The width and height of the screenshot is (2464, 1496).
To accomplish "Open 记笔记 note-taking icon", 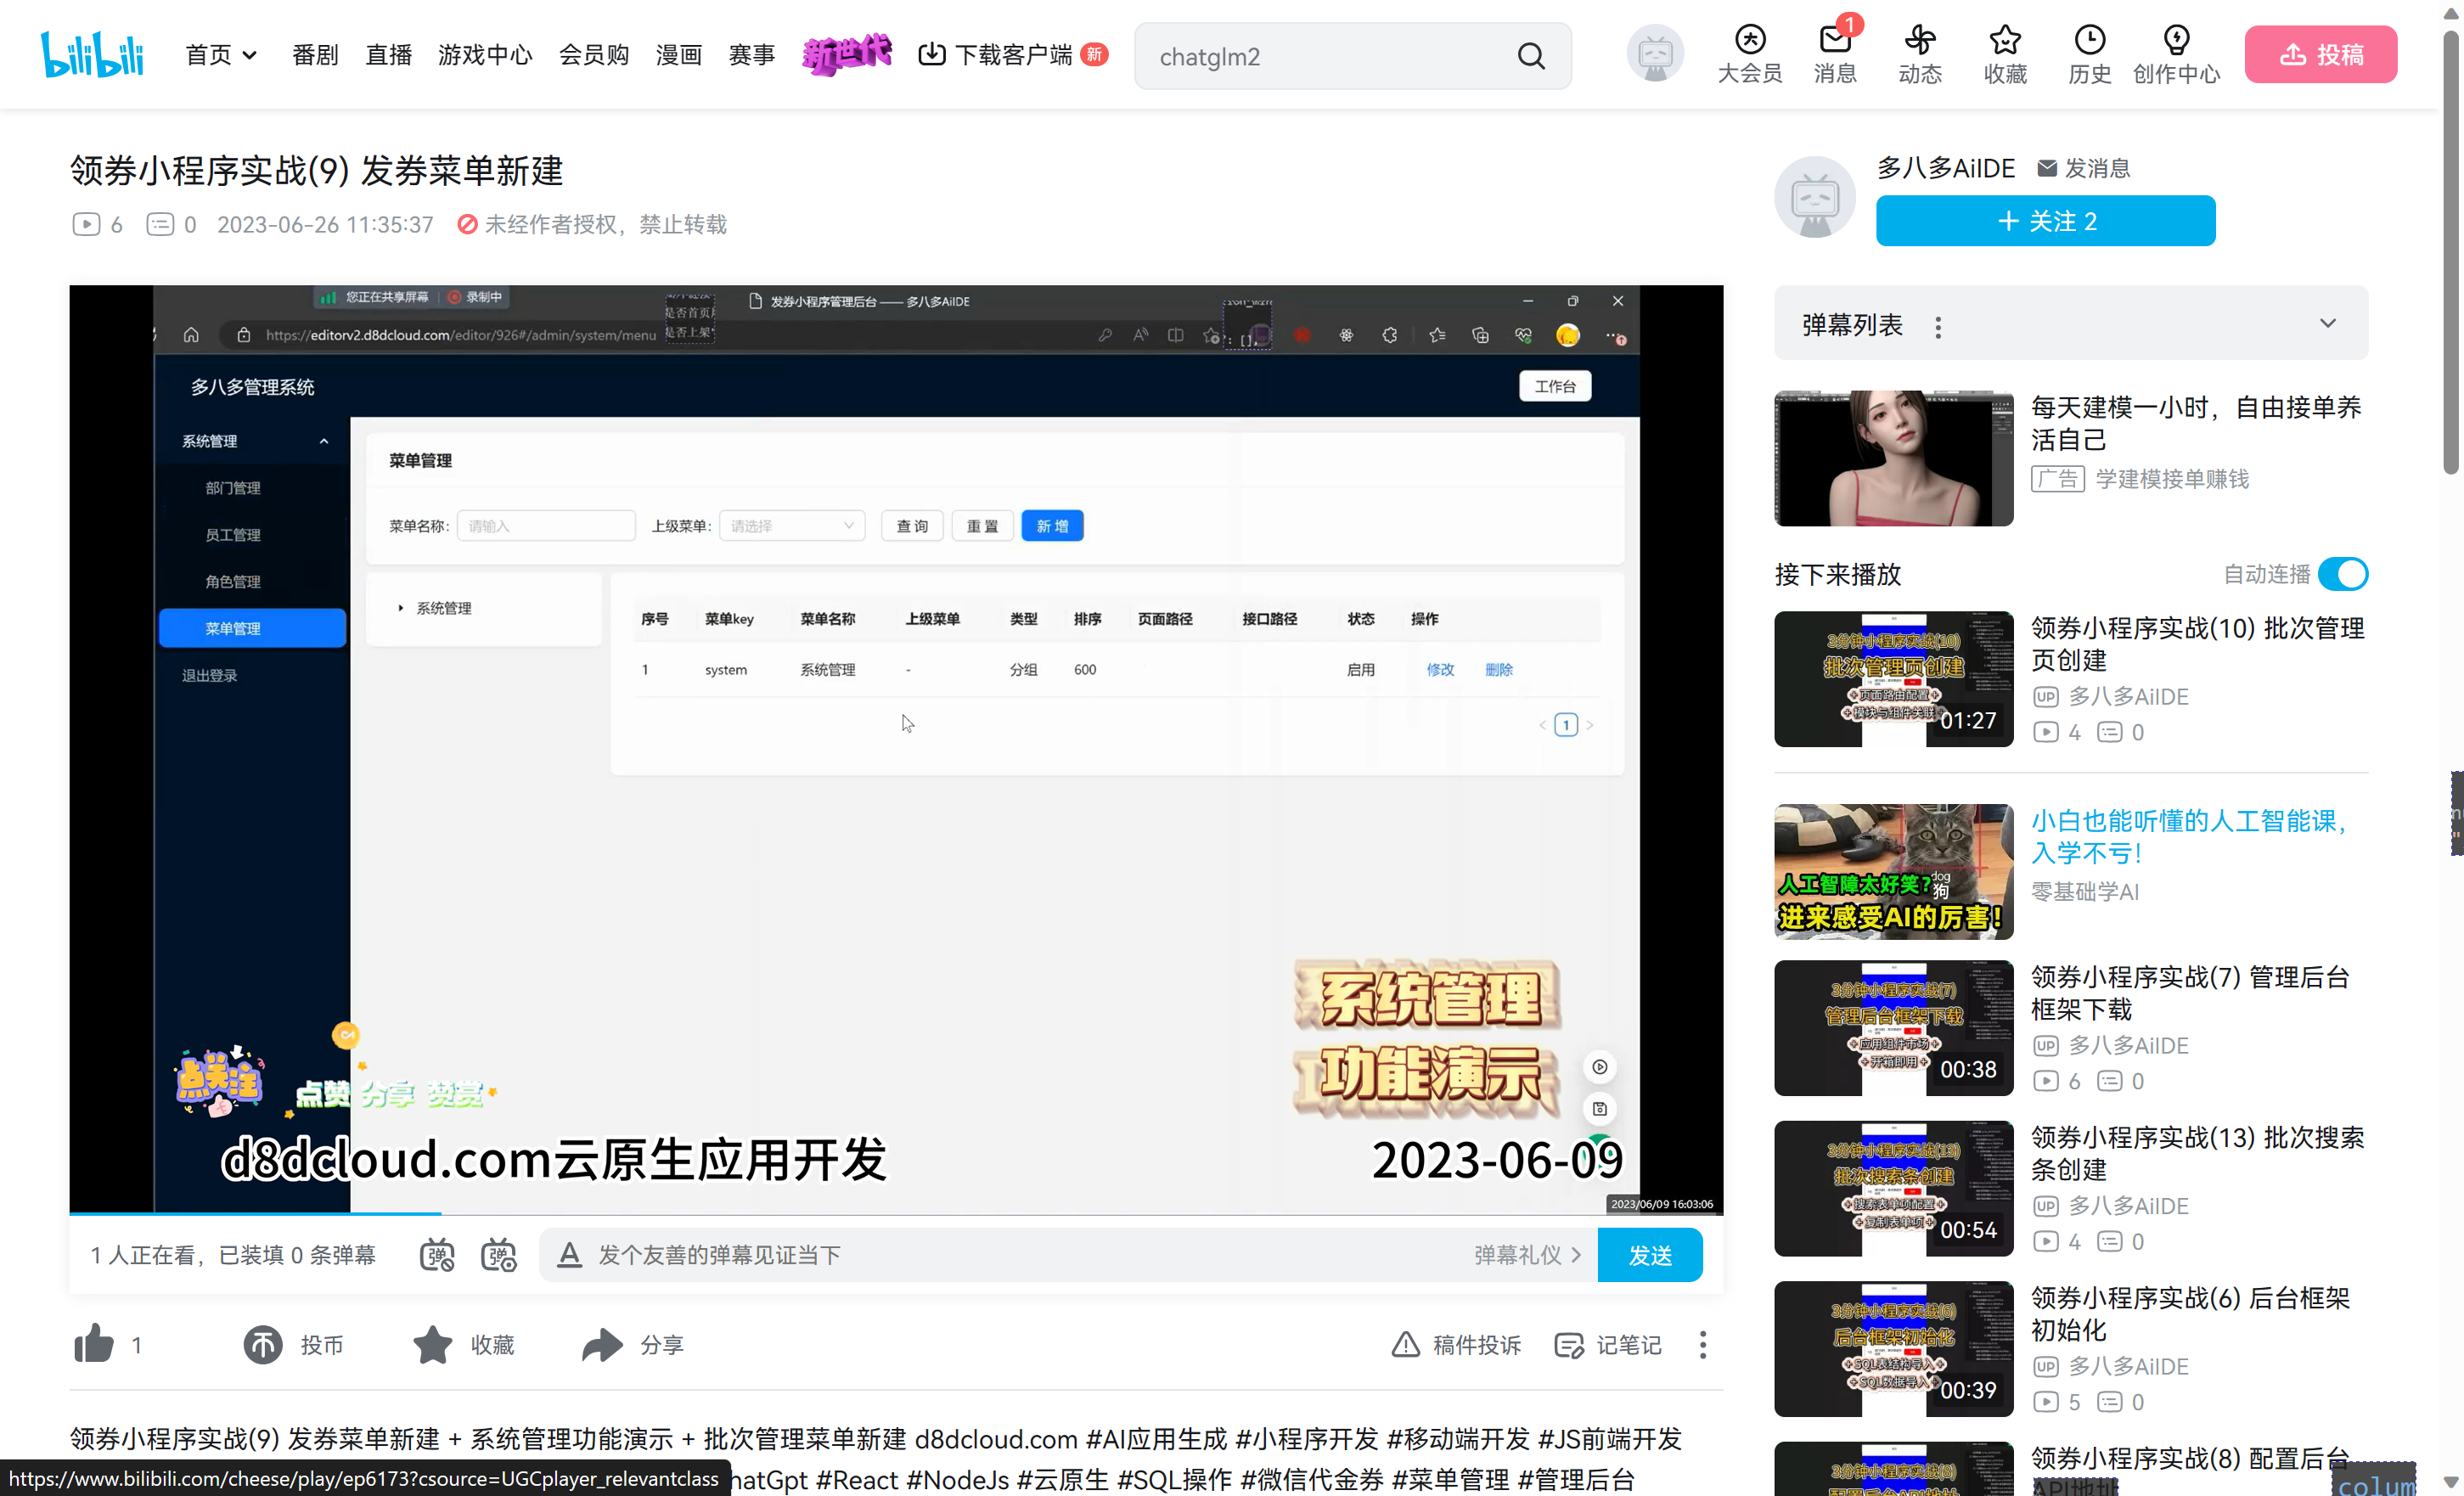I will [1570, 1345].
